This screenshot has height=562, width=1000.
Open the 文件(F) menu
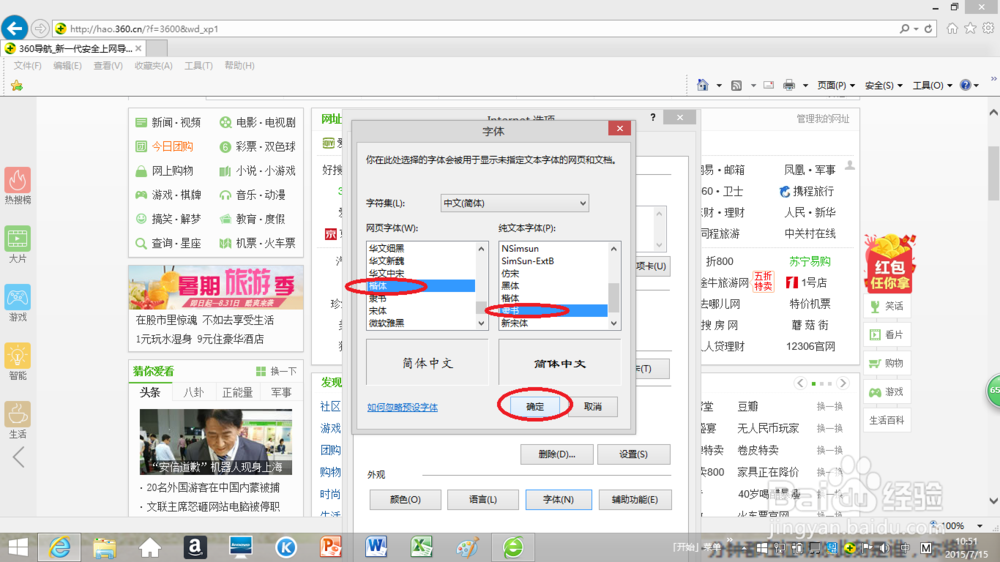27,66
